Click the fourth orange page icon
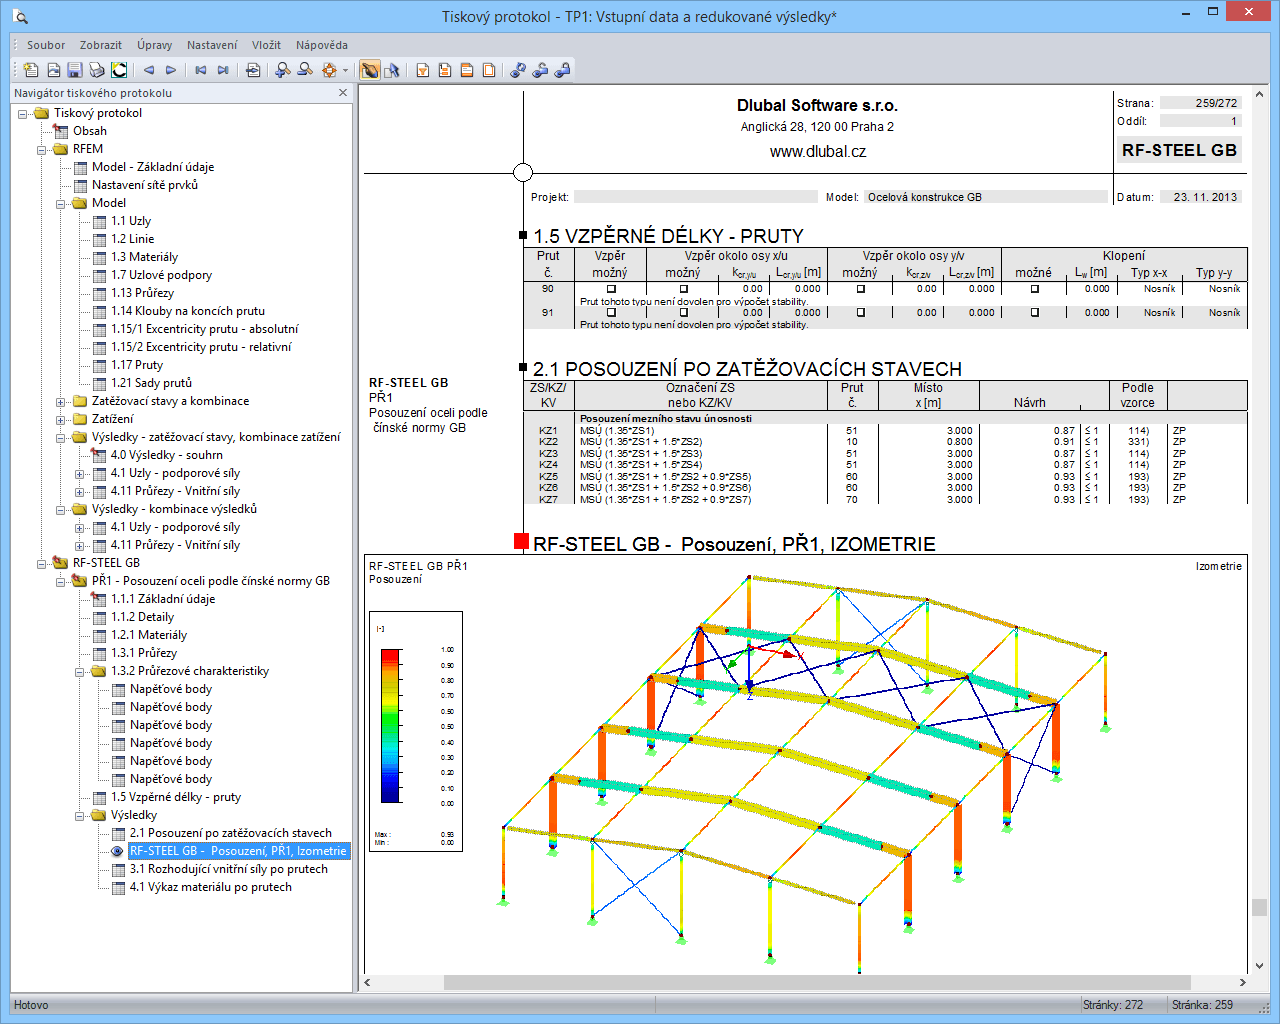The height and width of the screenshot is (1024, 1280). pos(489,70)
